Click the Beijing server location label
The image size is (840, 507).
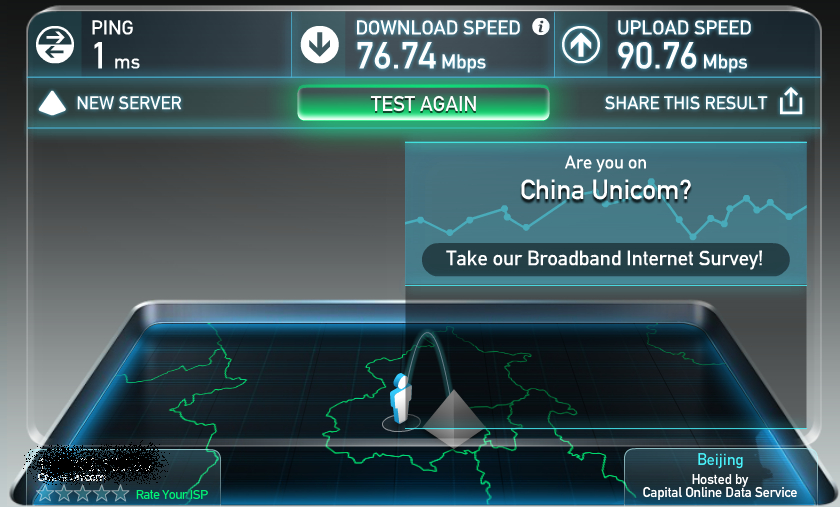(x=720, y=460)
